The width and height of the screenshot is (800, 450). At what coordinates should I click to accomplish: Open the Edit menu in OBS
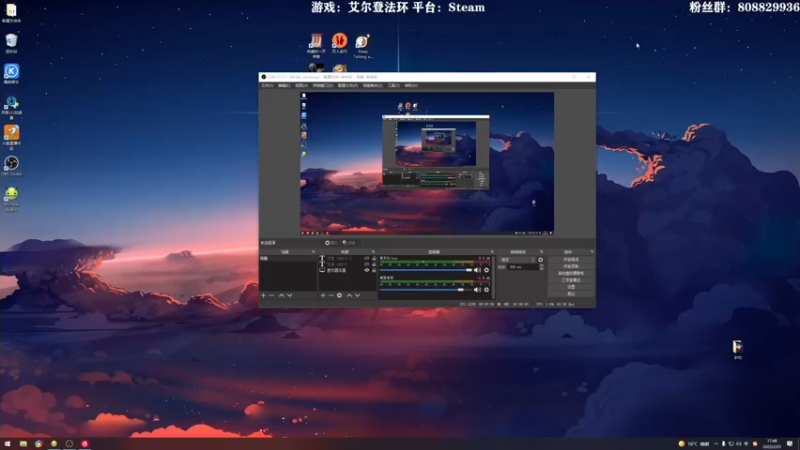coord(284,86)
